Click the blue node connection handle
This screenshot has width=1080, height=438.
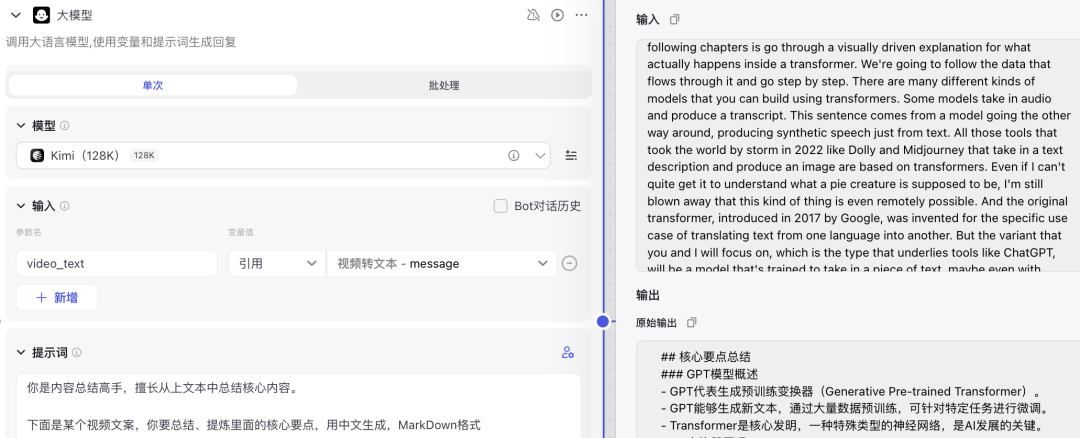(x=603, y=322)
